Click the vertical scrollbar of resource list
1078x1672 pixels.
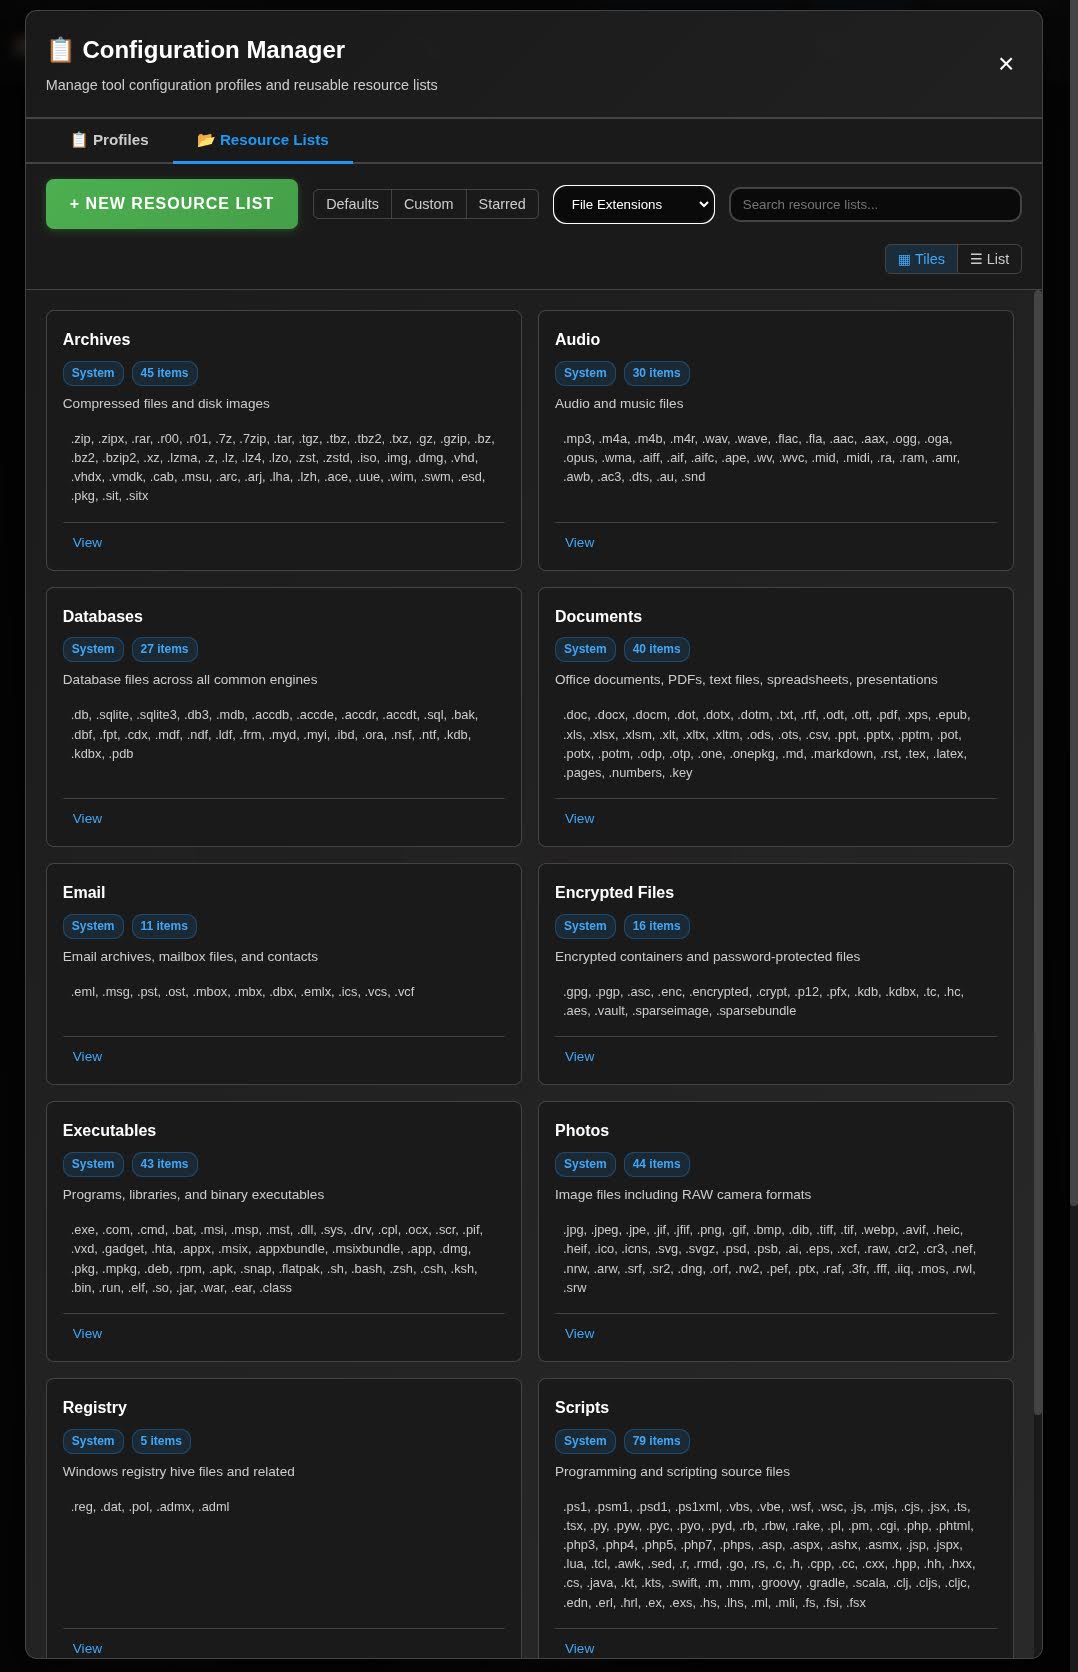pyautogui.click(x=1037, y=852)
